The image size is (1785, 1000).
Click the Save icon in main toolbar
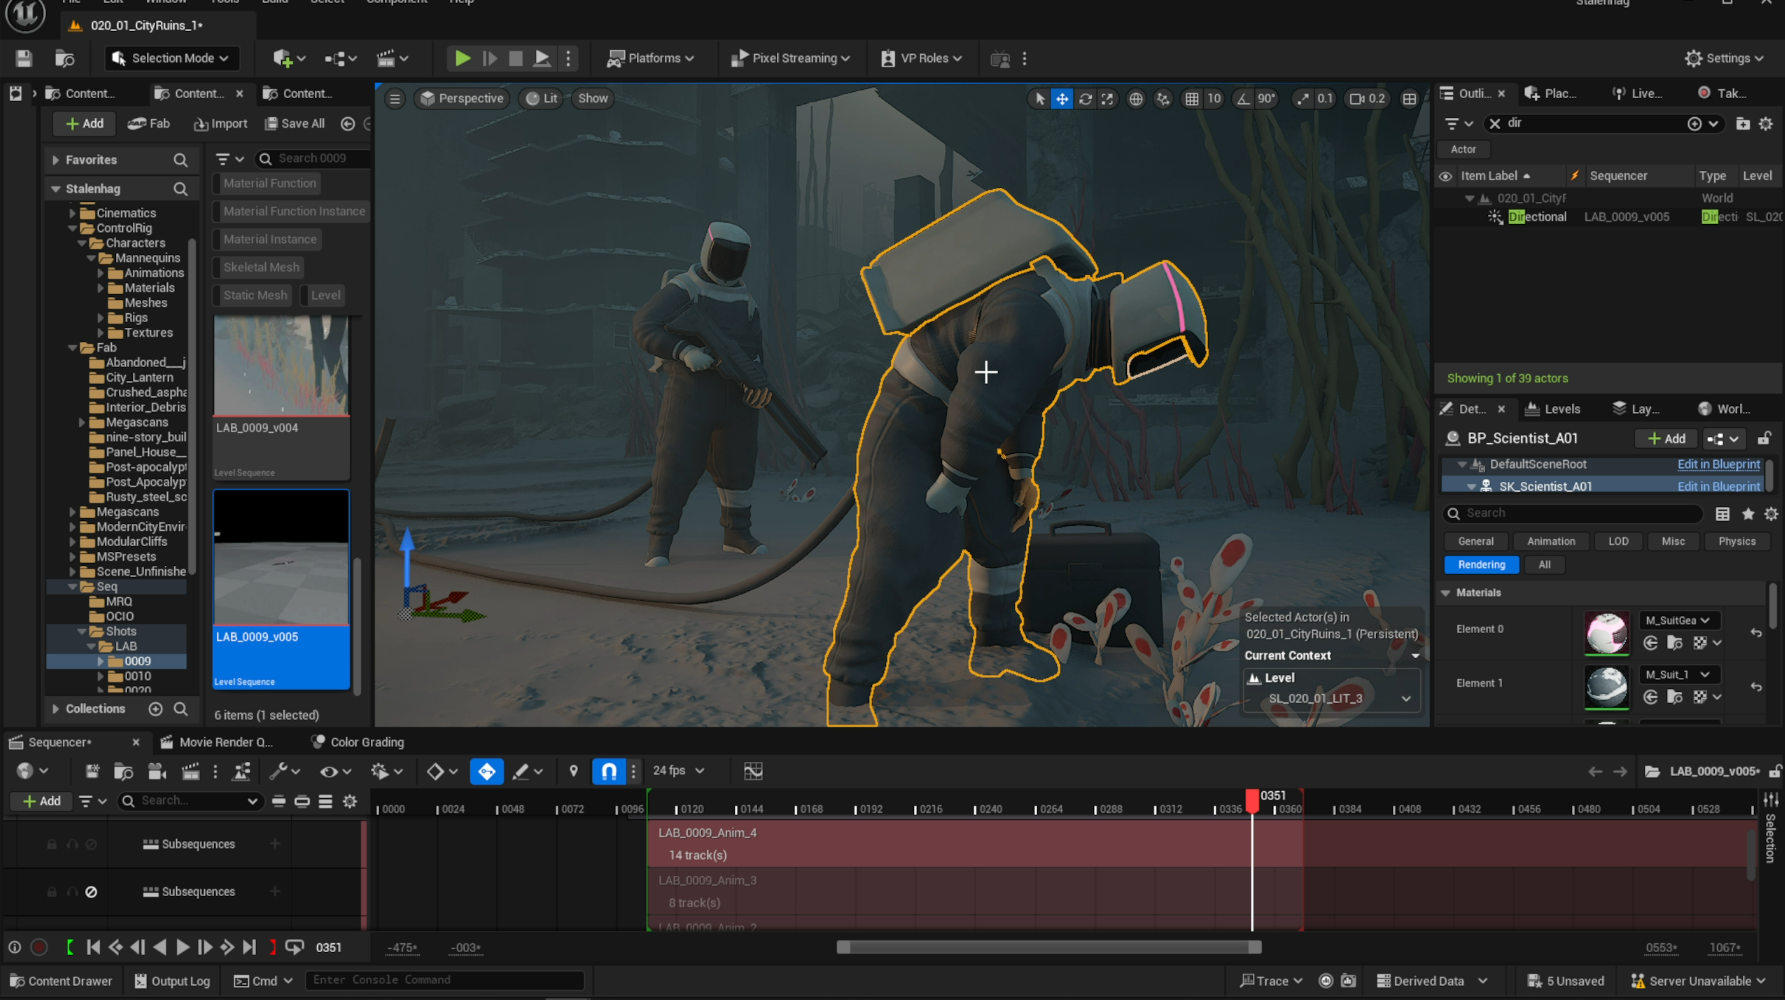point(24,58)
